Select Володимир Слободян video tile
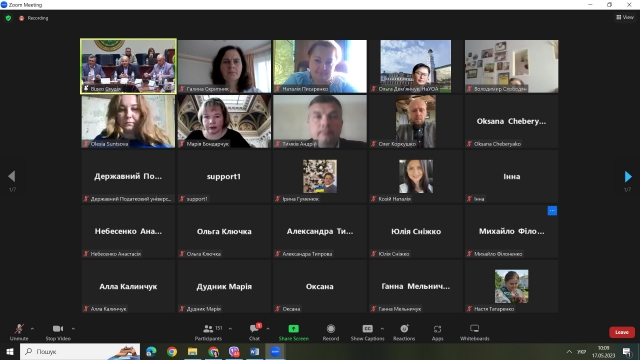Viewport: 640px width, 360px height. 511,66
